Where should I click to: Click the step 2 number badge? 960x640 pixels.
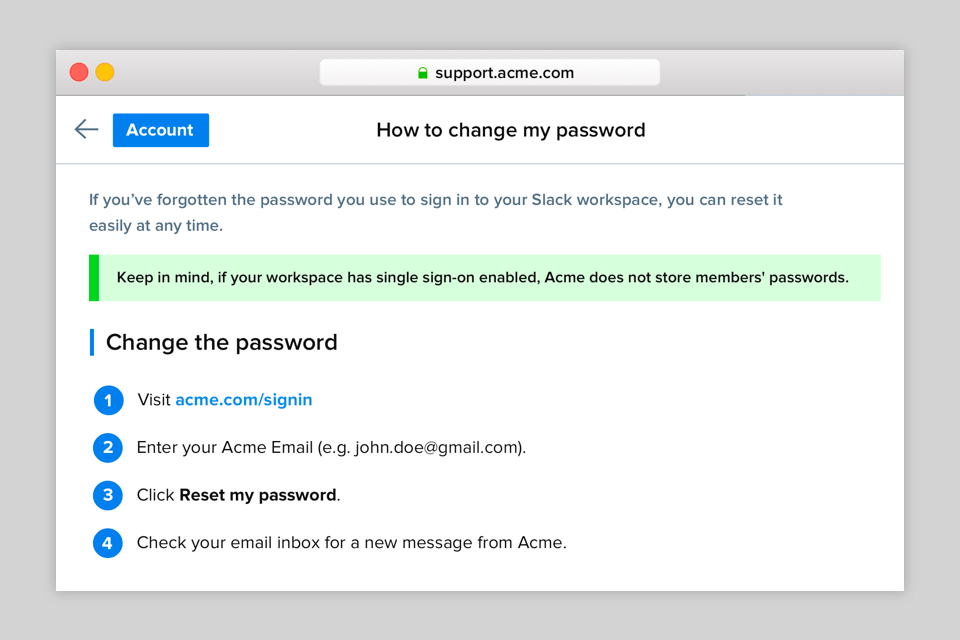108,447
